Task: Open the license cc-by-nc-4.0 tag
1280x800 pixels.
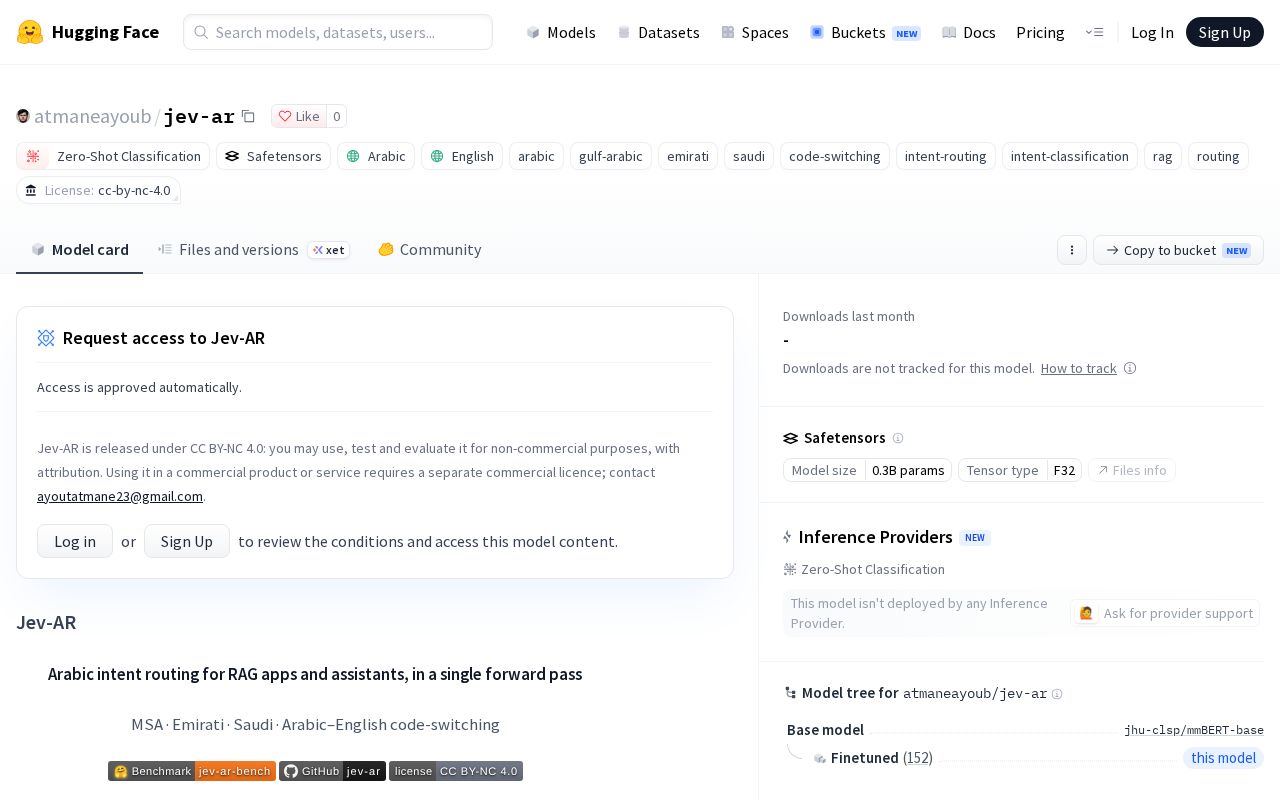Action: (x=98, y=190)
